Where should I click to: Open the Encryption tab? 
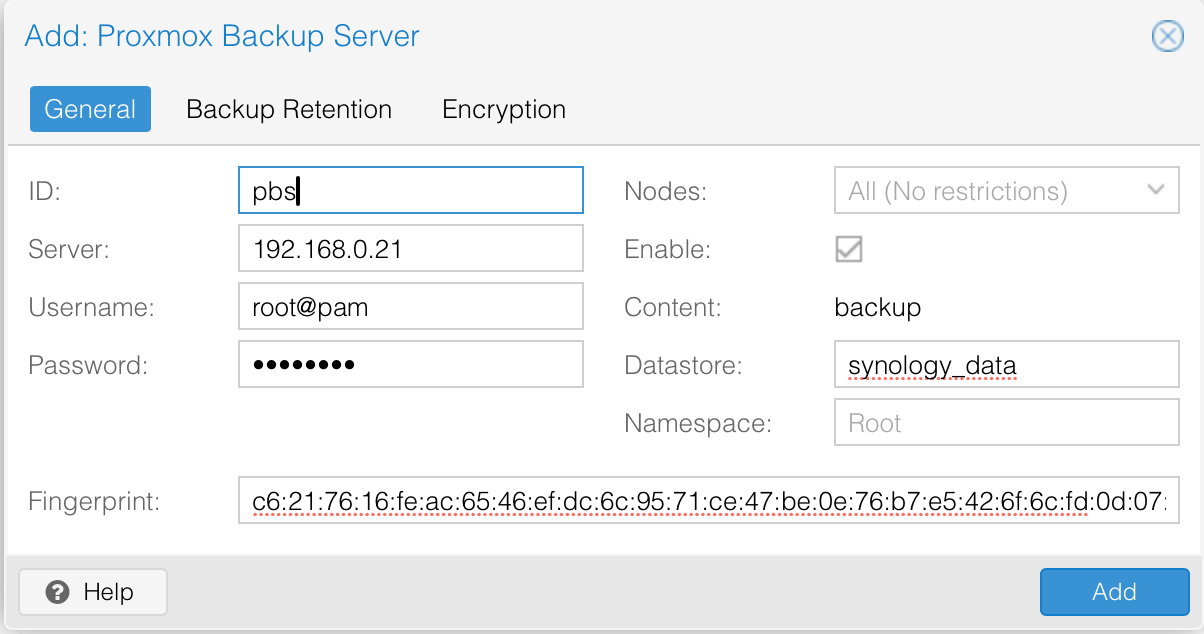coord(504,109)
